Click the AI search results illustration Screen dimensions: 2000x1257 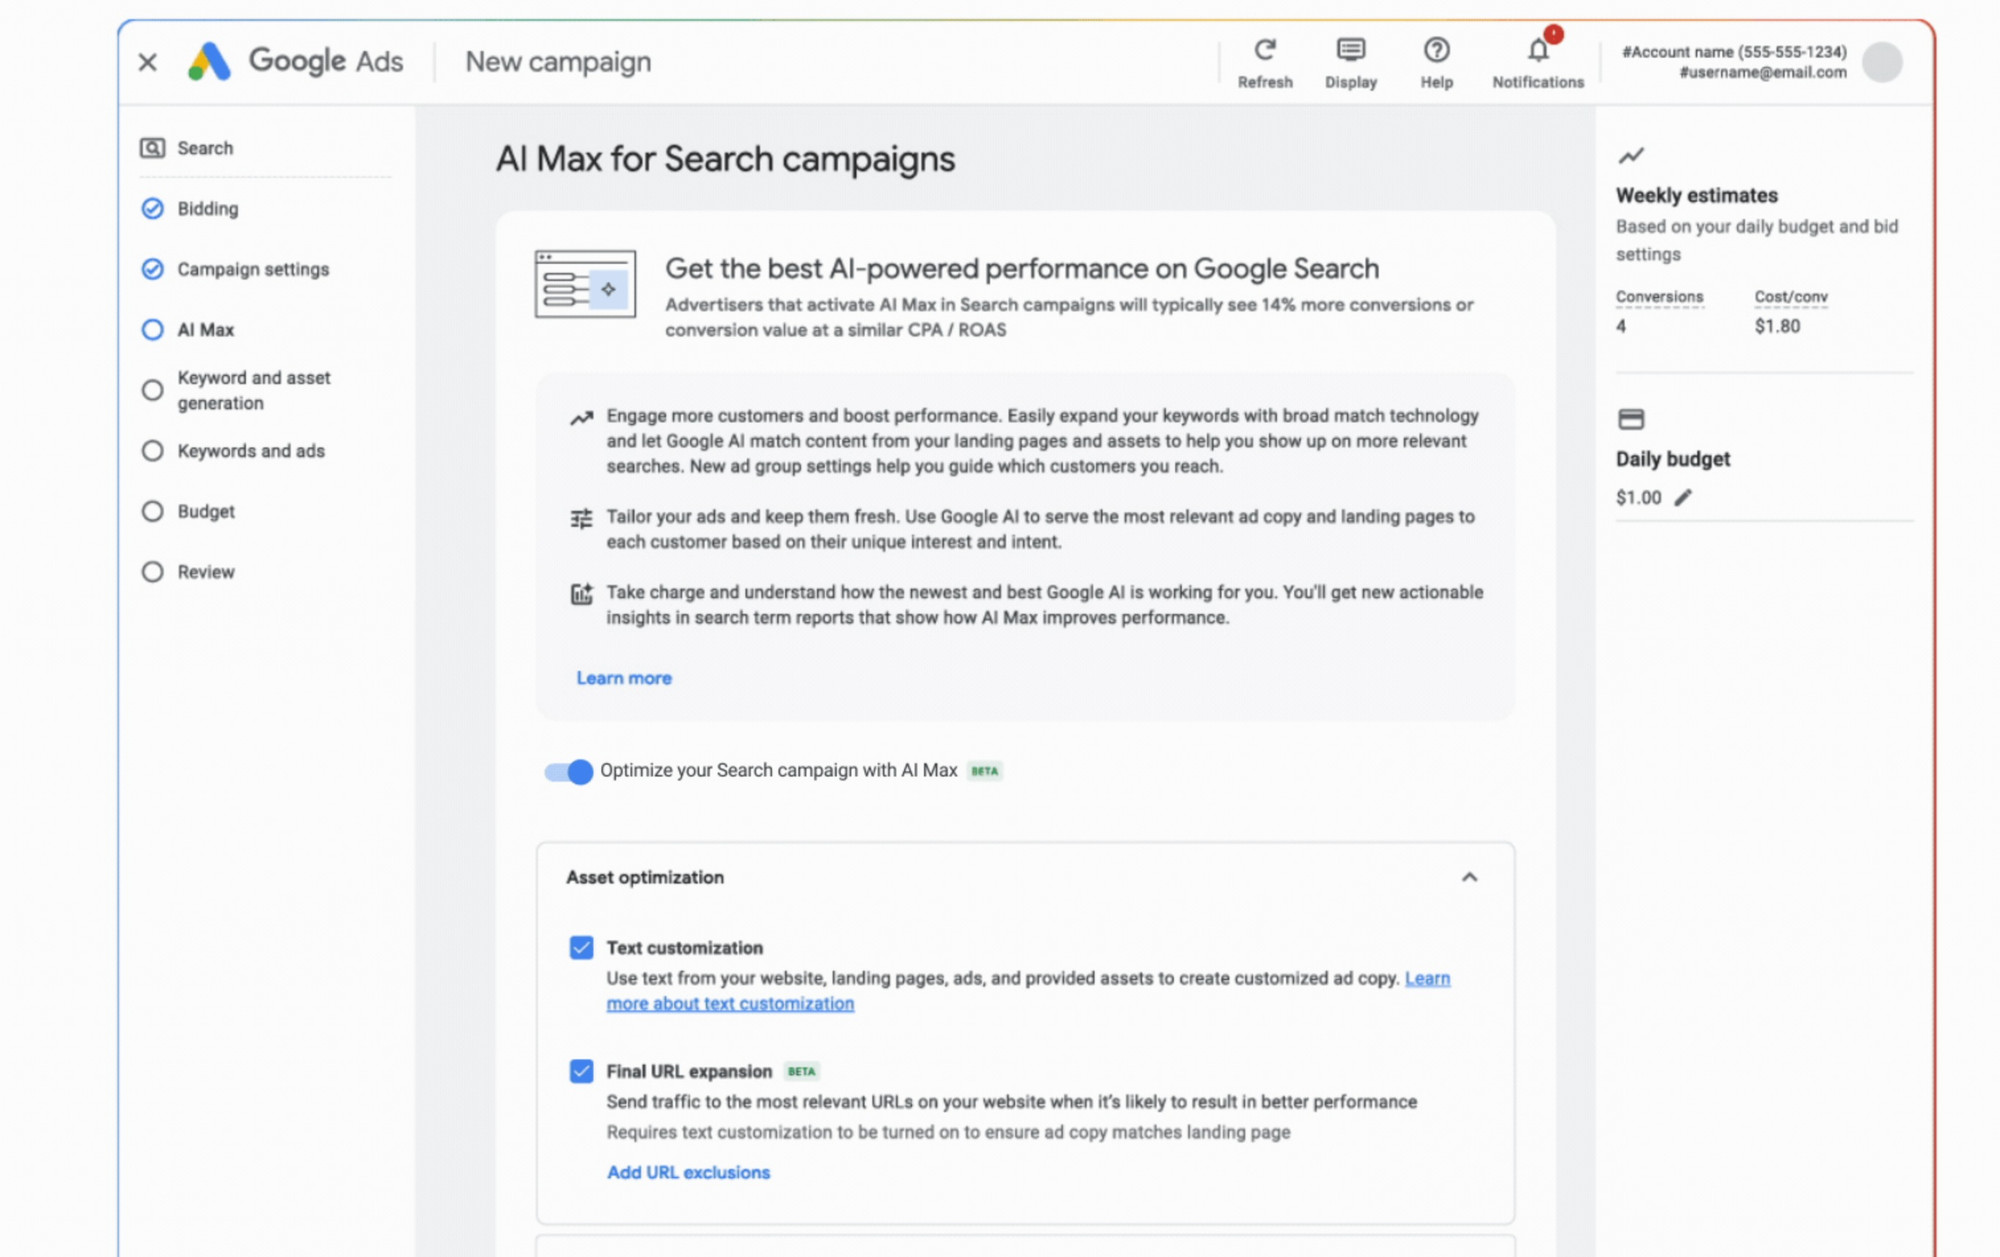(585, 284)
